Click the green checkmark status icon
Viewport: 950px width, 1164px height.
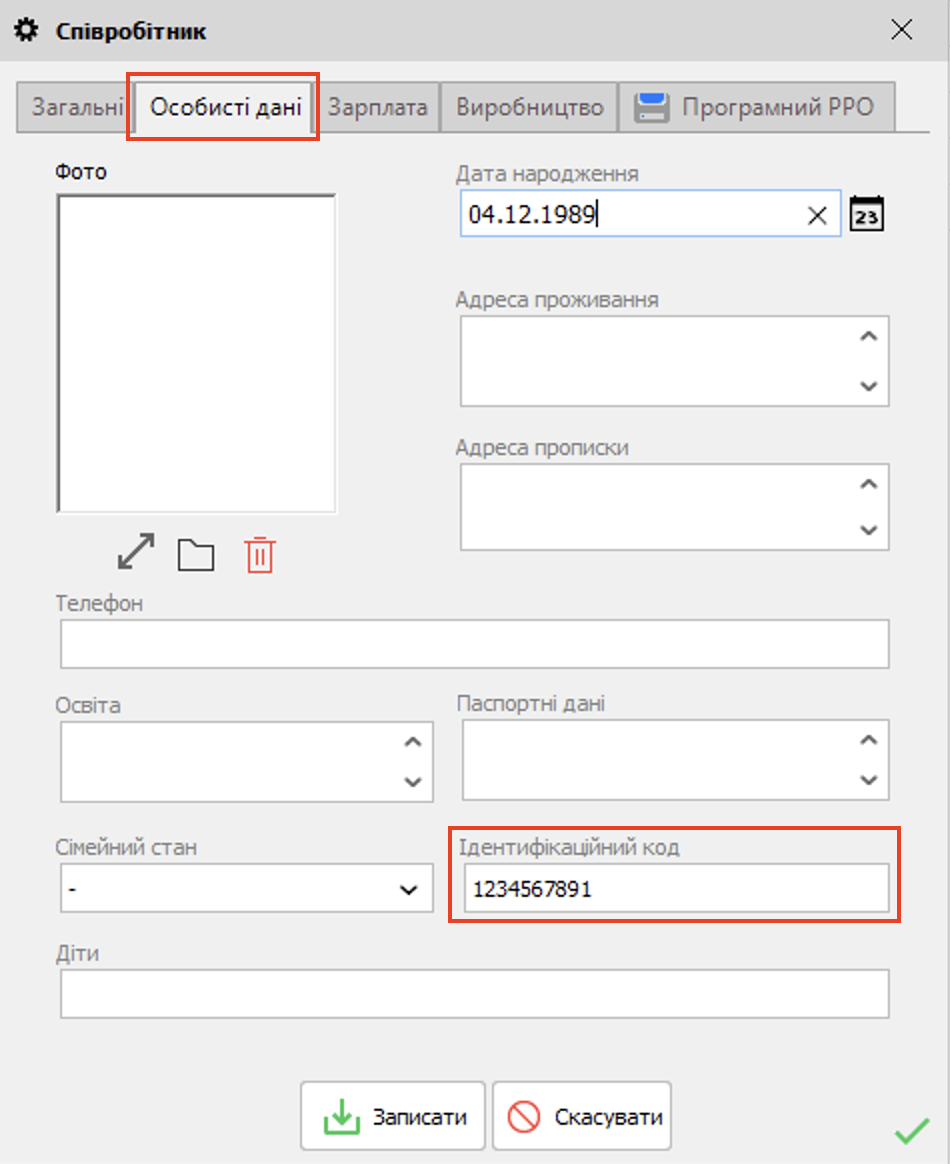[x=911, y=1133]
